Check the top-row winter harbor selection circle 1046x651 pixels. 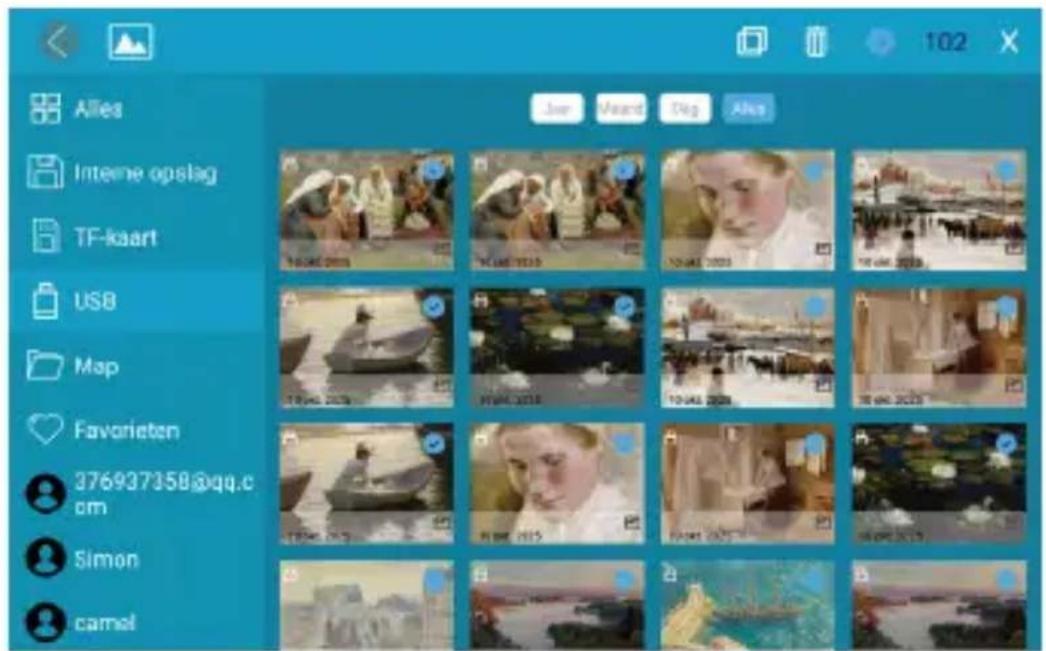(x=1007, y=171)
